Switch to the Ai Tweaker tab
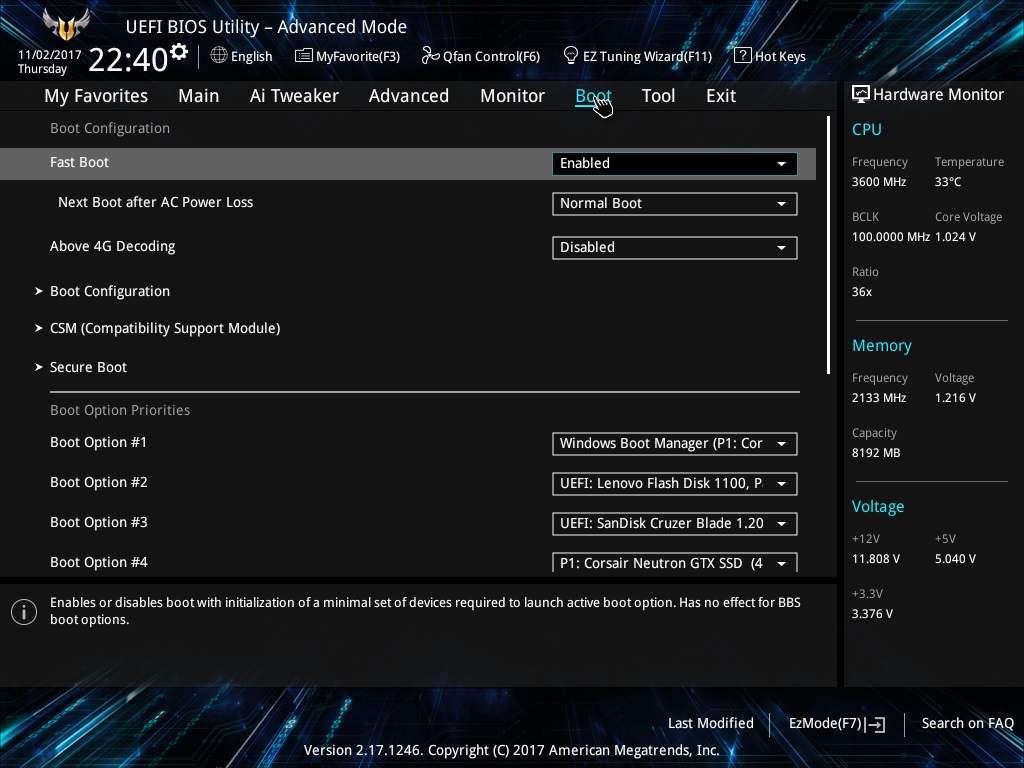1024x768 pixels. [294, 96]
